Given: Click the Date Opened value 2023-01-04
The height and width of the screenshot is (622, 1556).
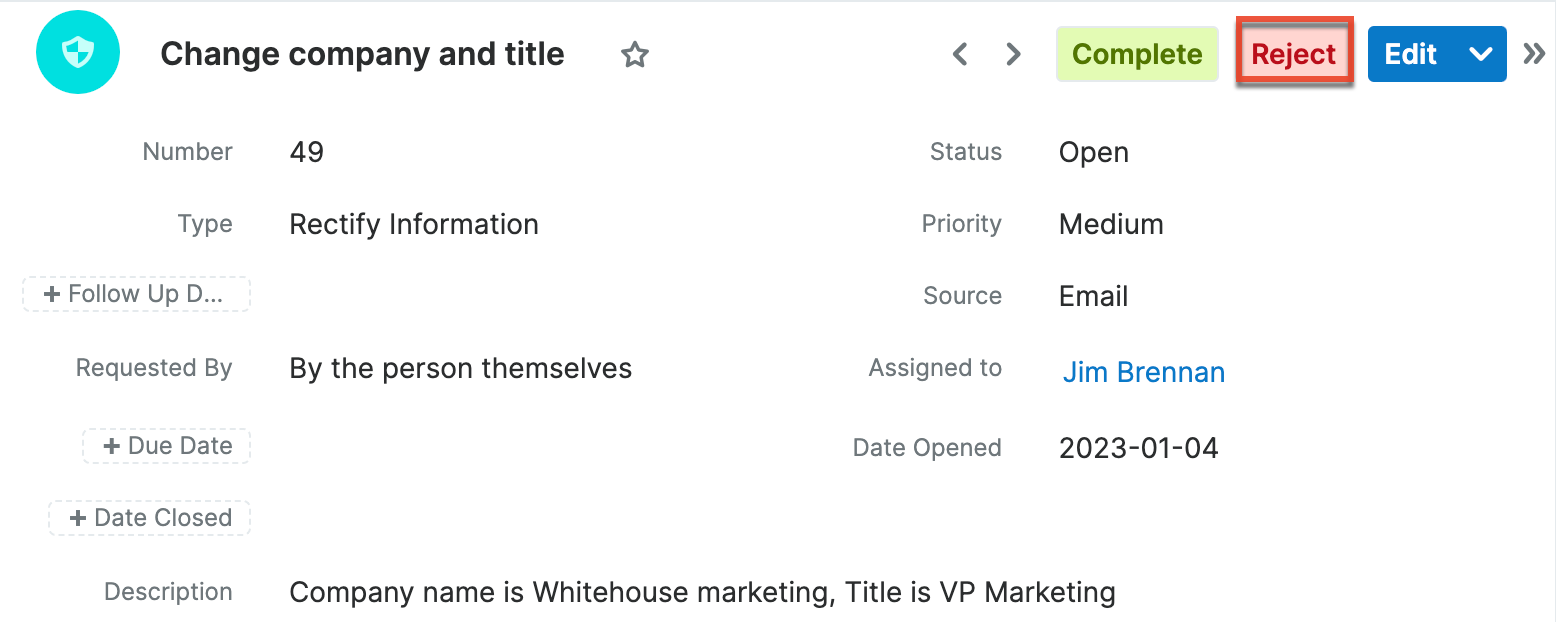Looking at the screenshot, I should pos(1138,448).
